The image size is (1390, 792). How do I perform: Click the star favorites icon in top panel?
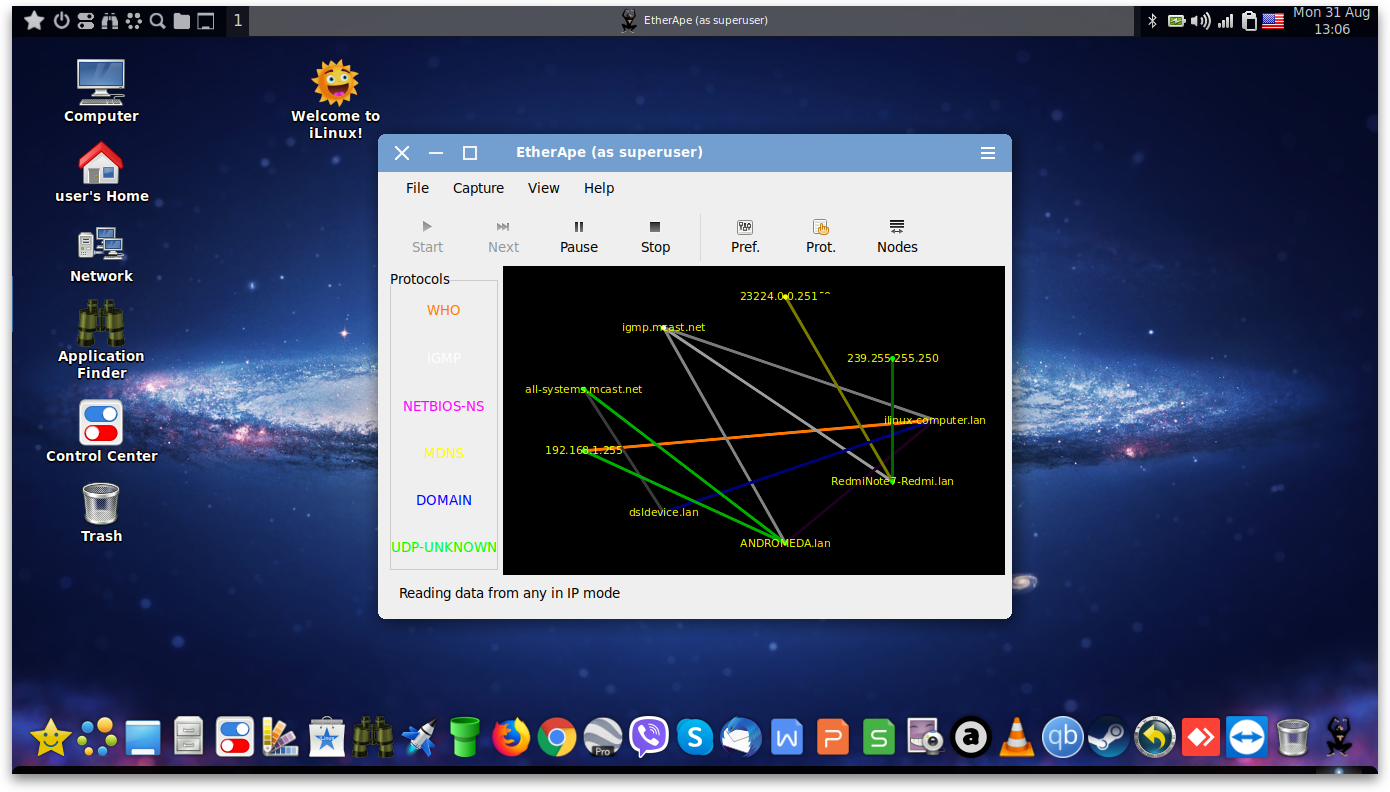[34, 20]
